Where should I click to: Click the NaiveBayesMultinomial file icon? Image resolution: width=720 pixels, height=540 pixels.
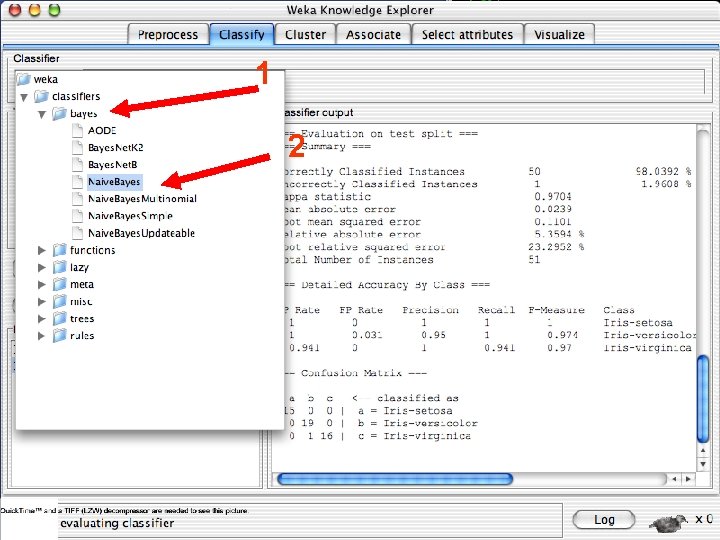pos(77,199)
